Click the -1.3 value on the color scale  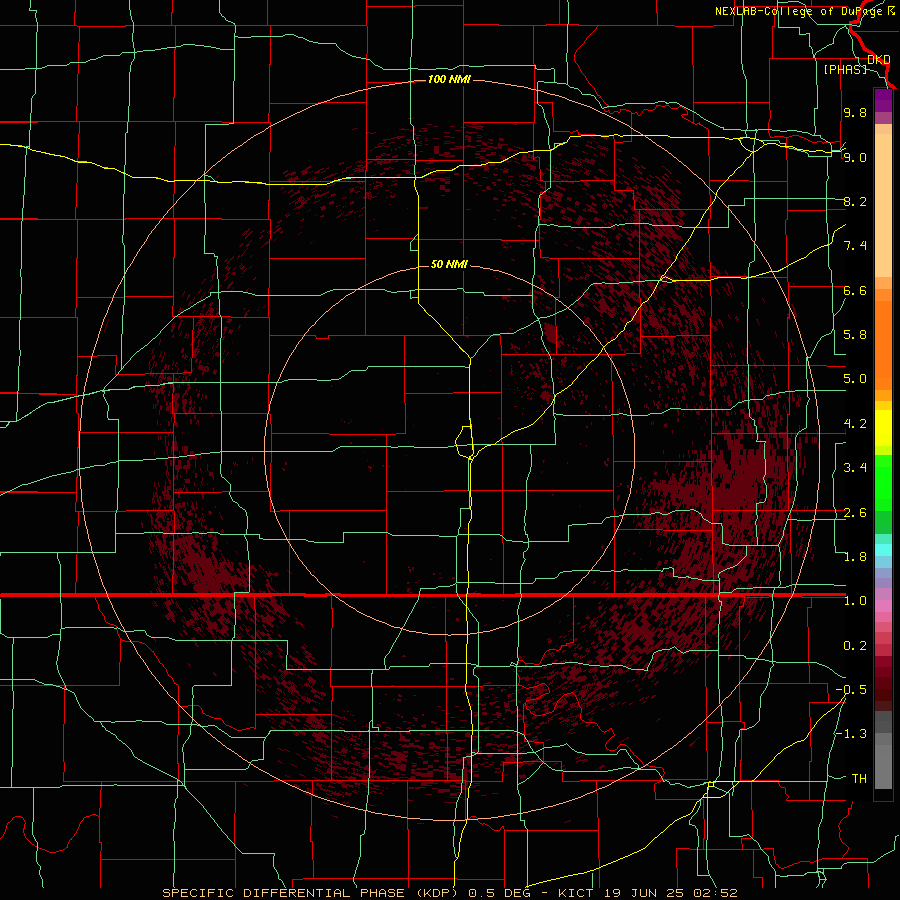tap(851, 735)
